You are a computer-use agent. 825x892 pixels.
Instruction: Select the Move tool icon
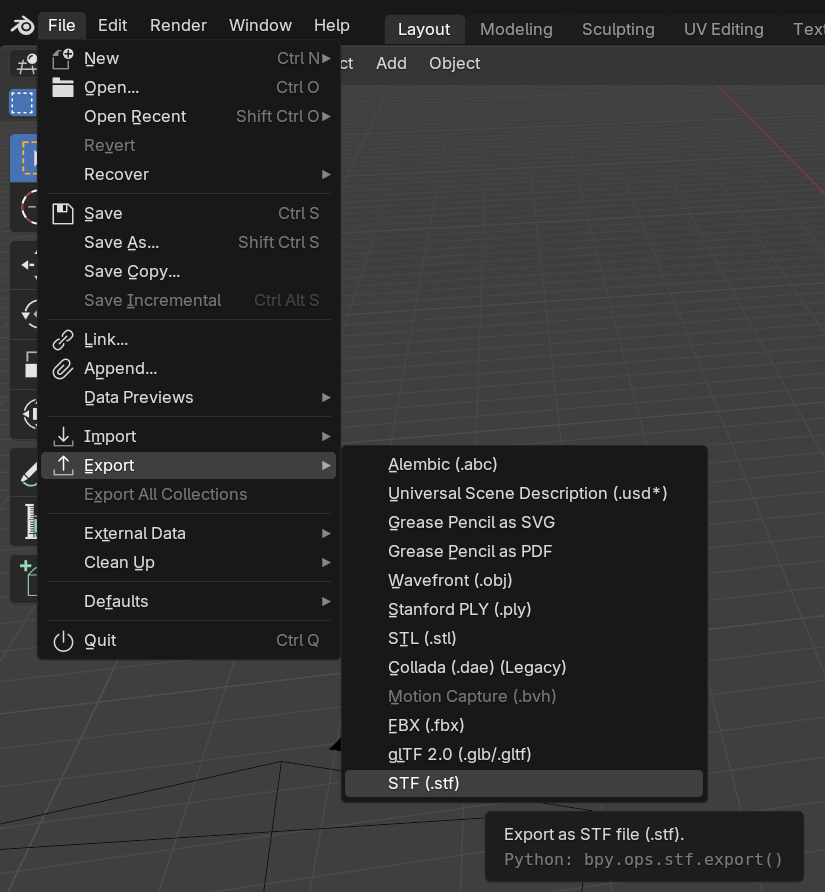coord(24,265)
